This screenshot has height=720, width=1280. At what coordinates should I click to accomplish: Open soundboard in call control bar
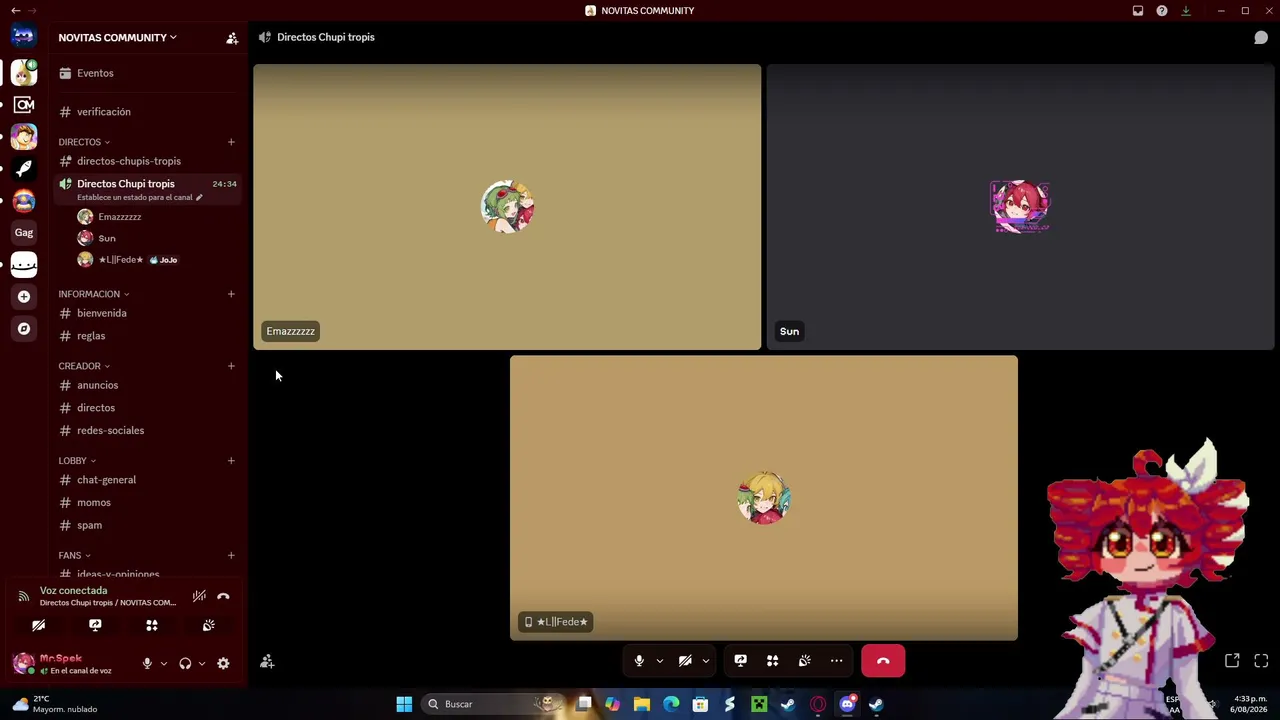pyautogui.click(x=804, y=661)
